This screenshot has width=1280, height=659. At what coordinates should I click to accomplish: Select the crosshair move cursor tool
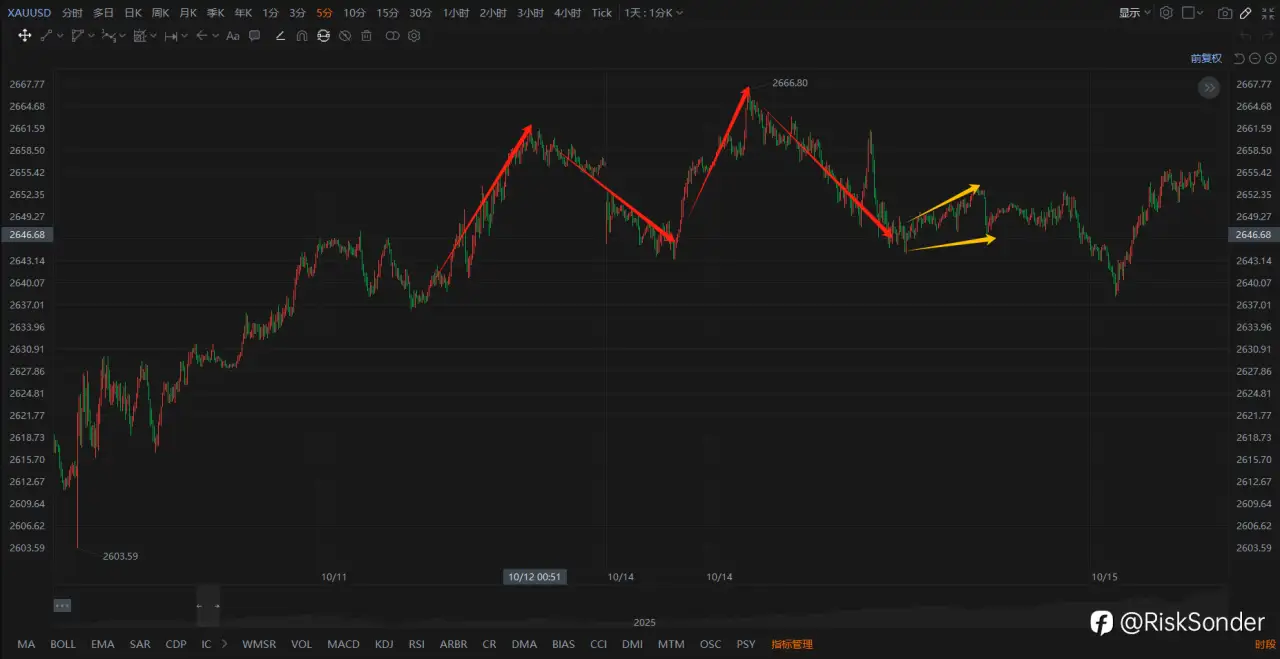pos(25,35)
